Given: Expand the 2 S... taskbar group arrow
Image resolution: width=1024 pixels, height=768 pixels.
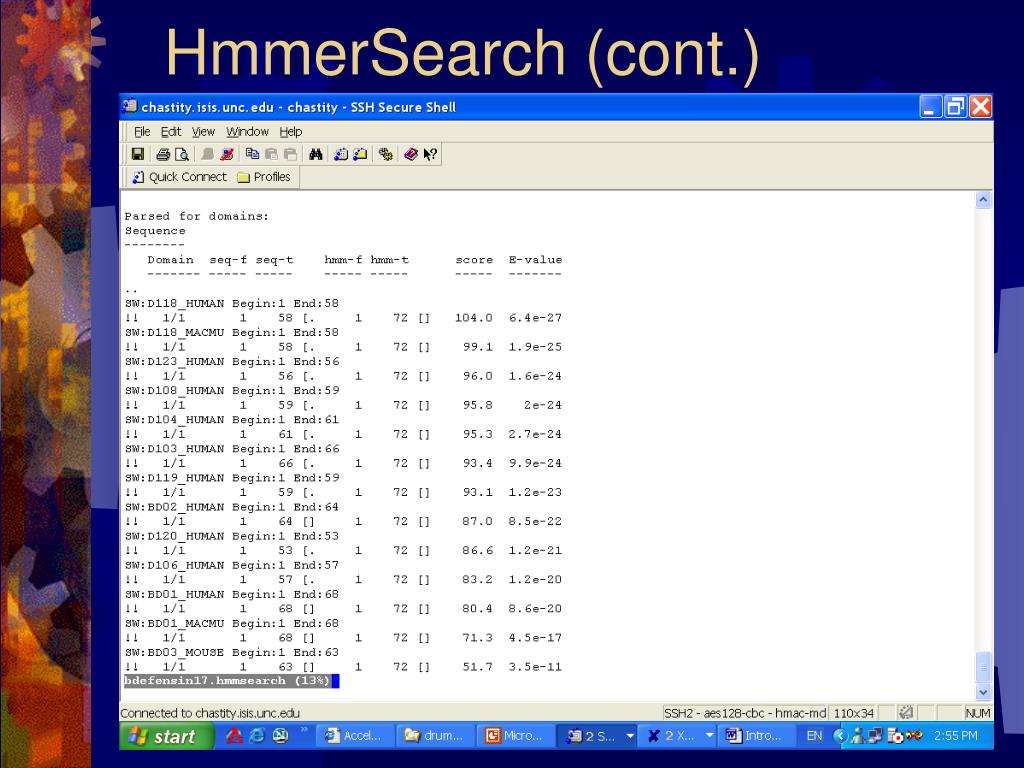Looking at the screenshot, I should click(x=630, y=736).
